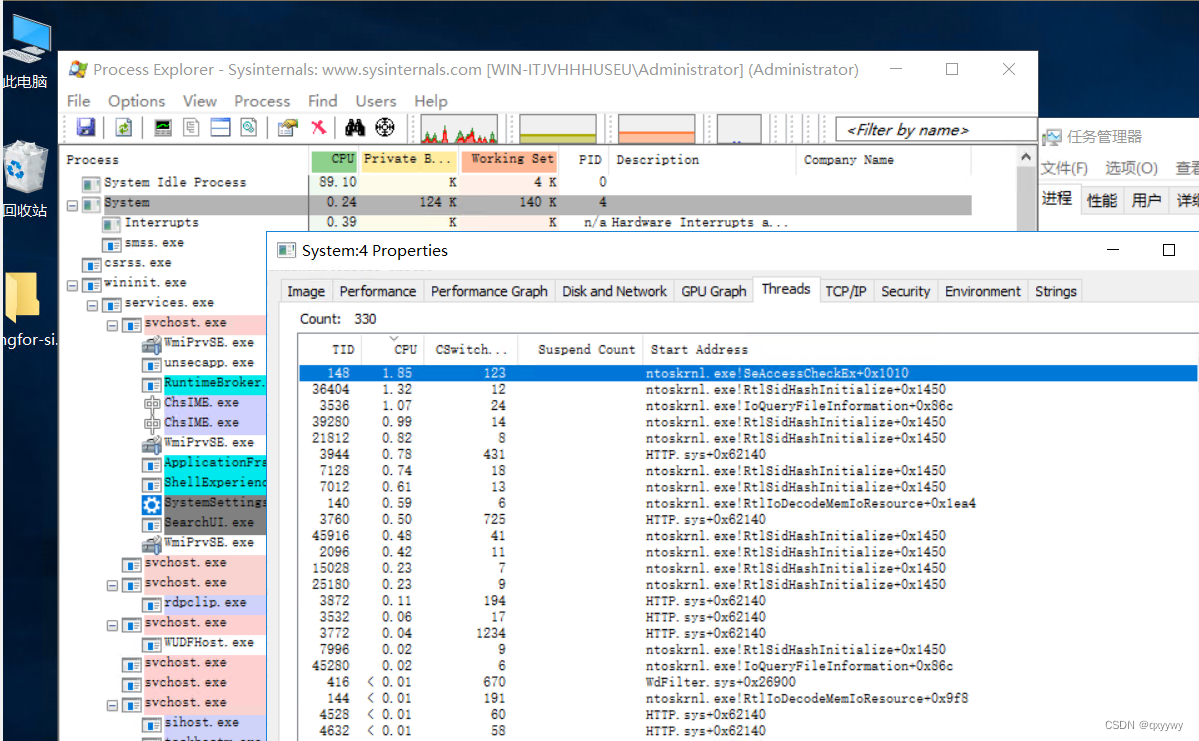Collapse the services.exe tree node

pyautogui.click(x=92, y=305)
